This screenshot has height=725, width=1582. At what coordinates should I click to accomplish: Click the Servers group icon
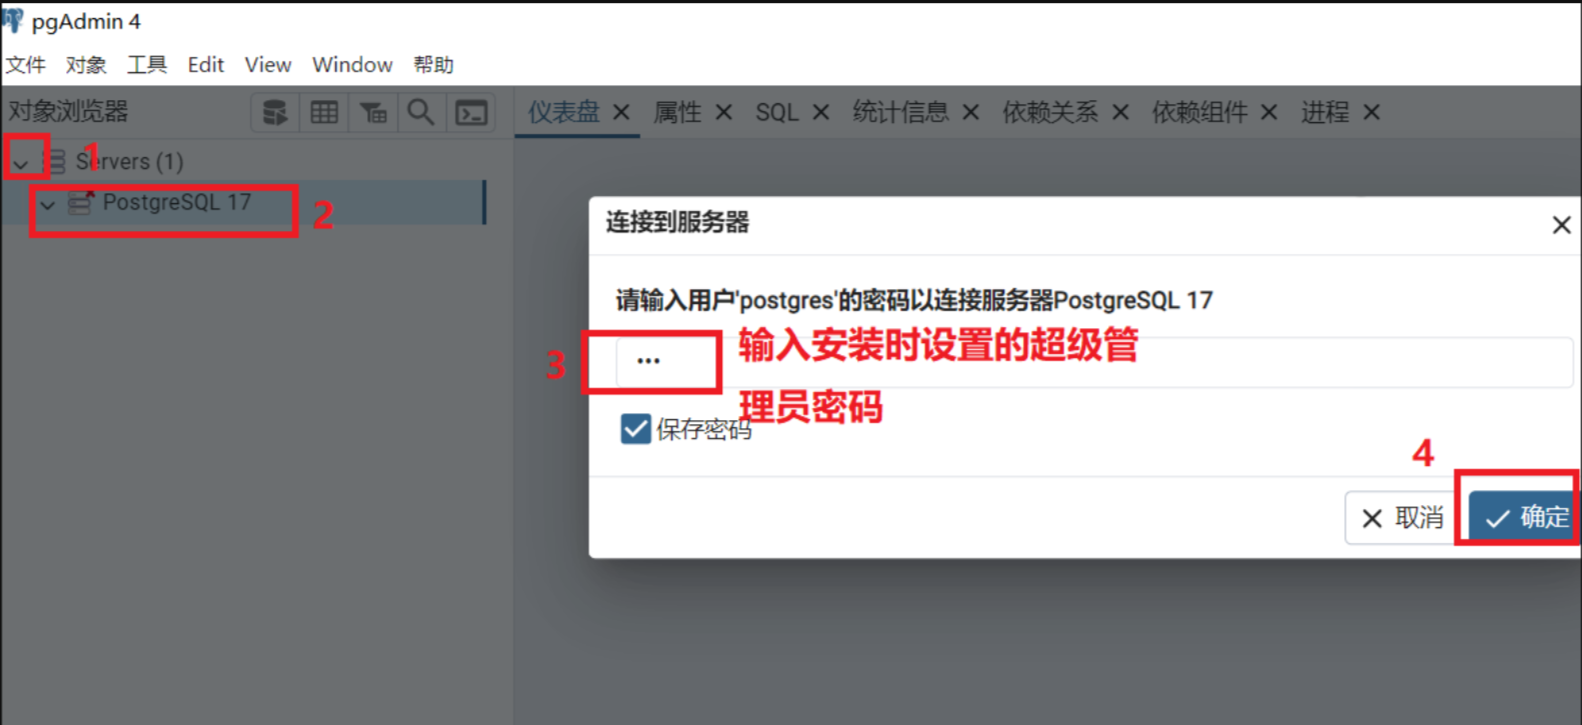(x=57, y=161)
